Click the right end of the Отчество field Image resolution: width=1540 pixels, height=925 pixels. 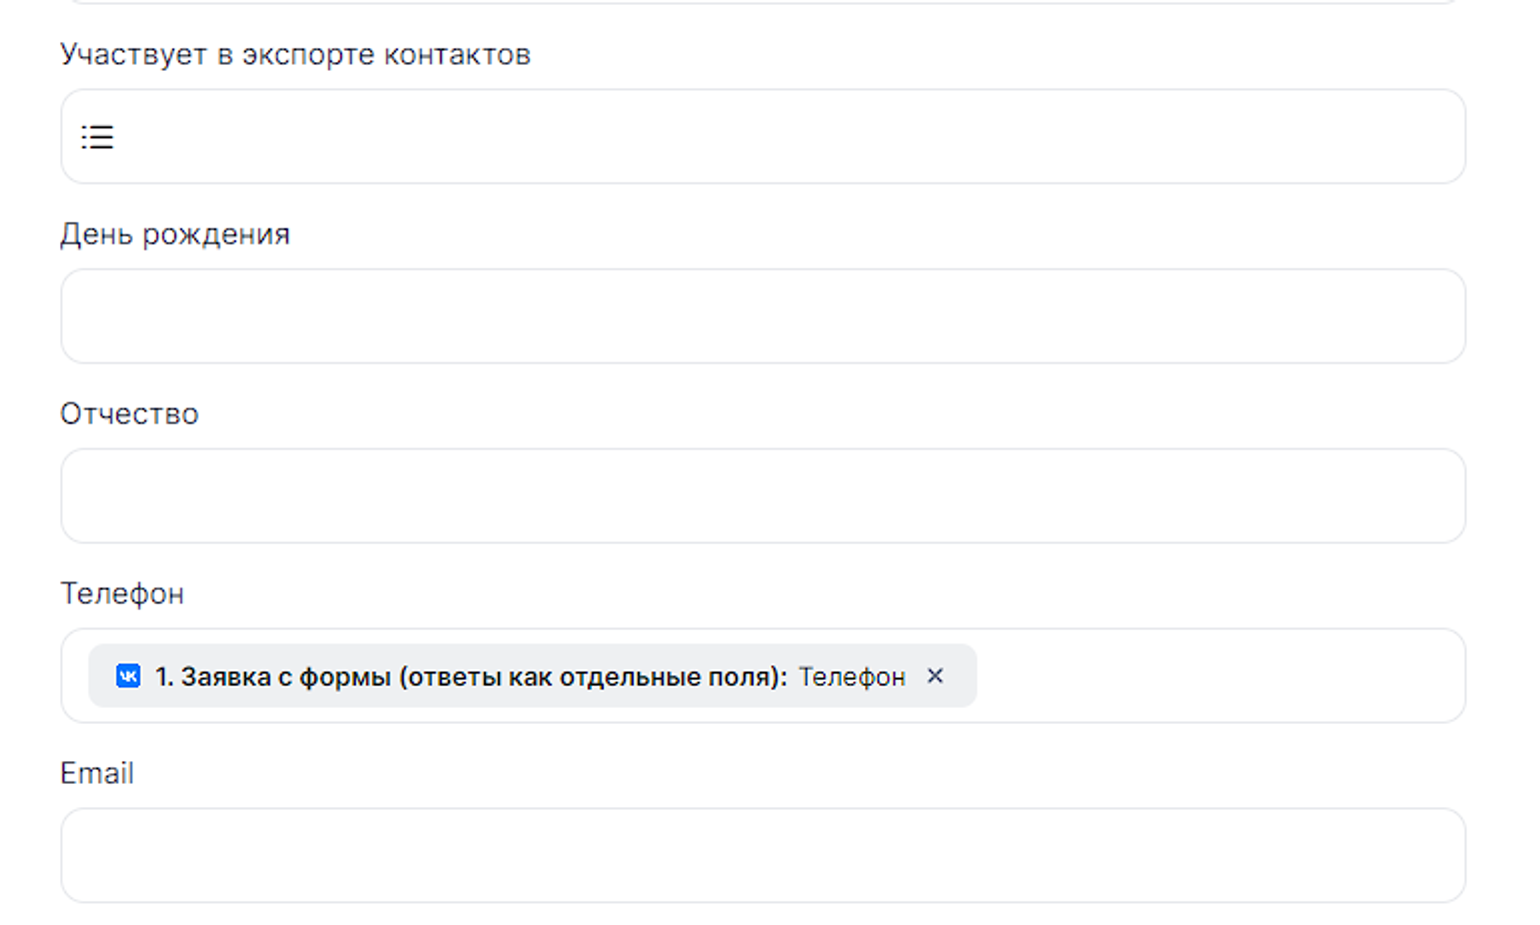1420,496
